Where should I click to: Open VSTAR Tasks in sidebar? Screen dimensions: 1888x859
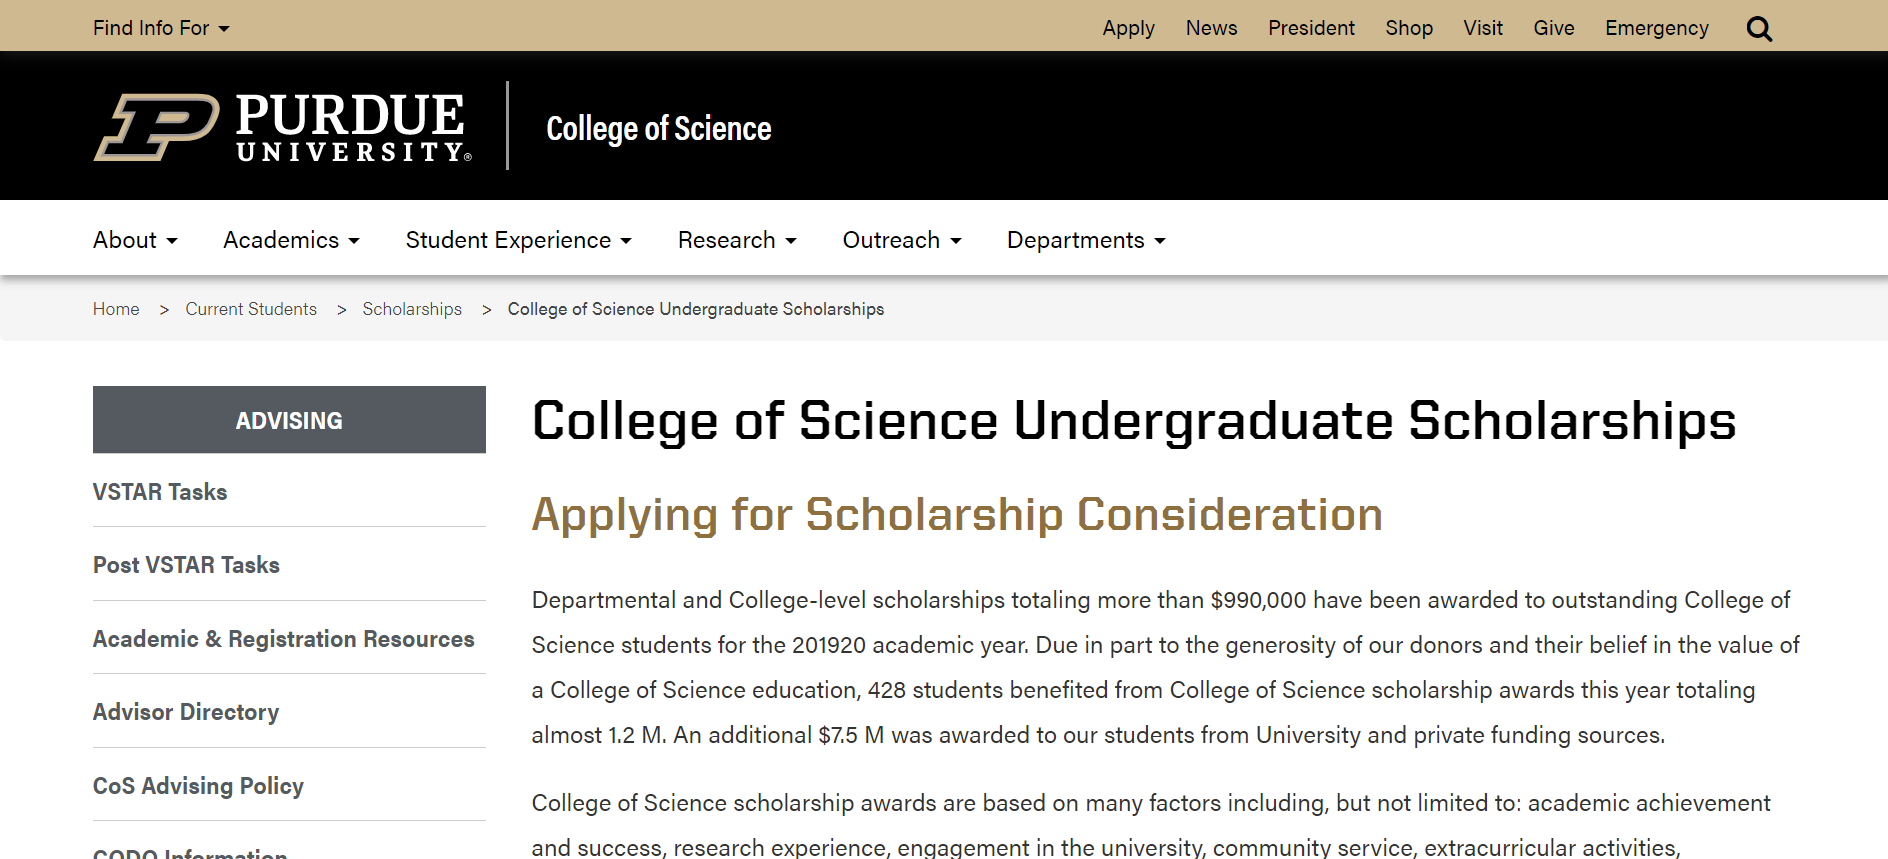coord(160,492)
